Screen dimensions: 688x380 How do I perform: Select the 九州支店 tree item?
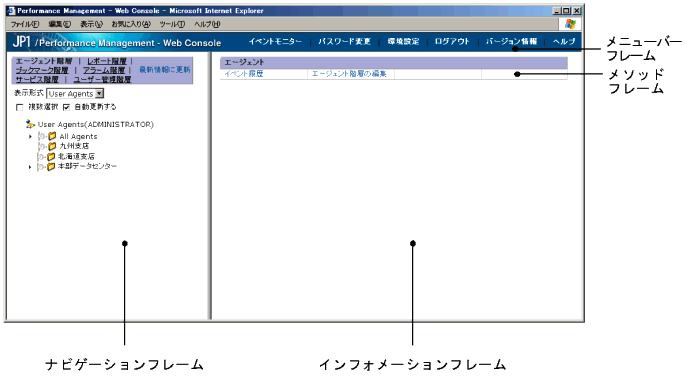pos(74,146)
